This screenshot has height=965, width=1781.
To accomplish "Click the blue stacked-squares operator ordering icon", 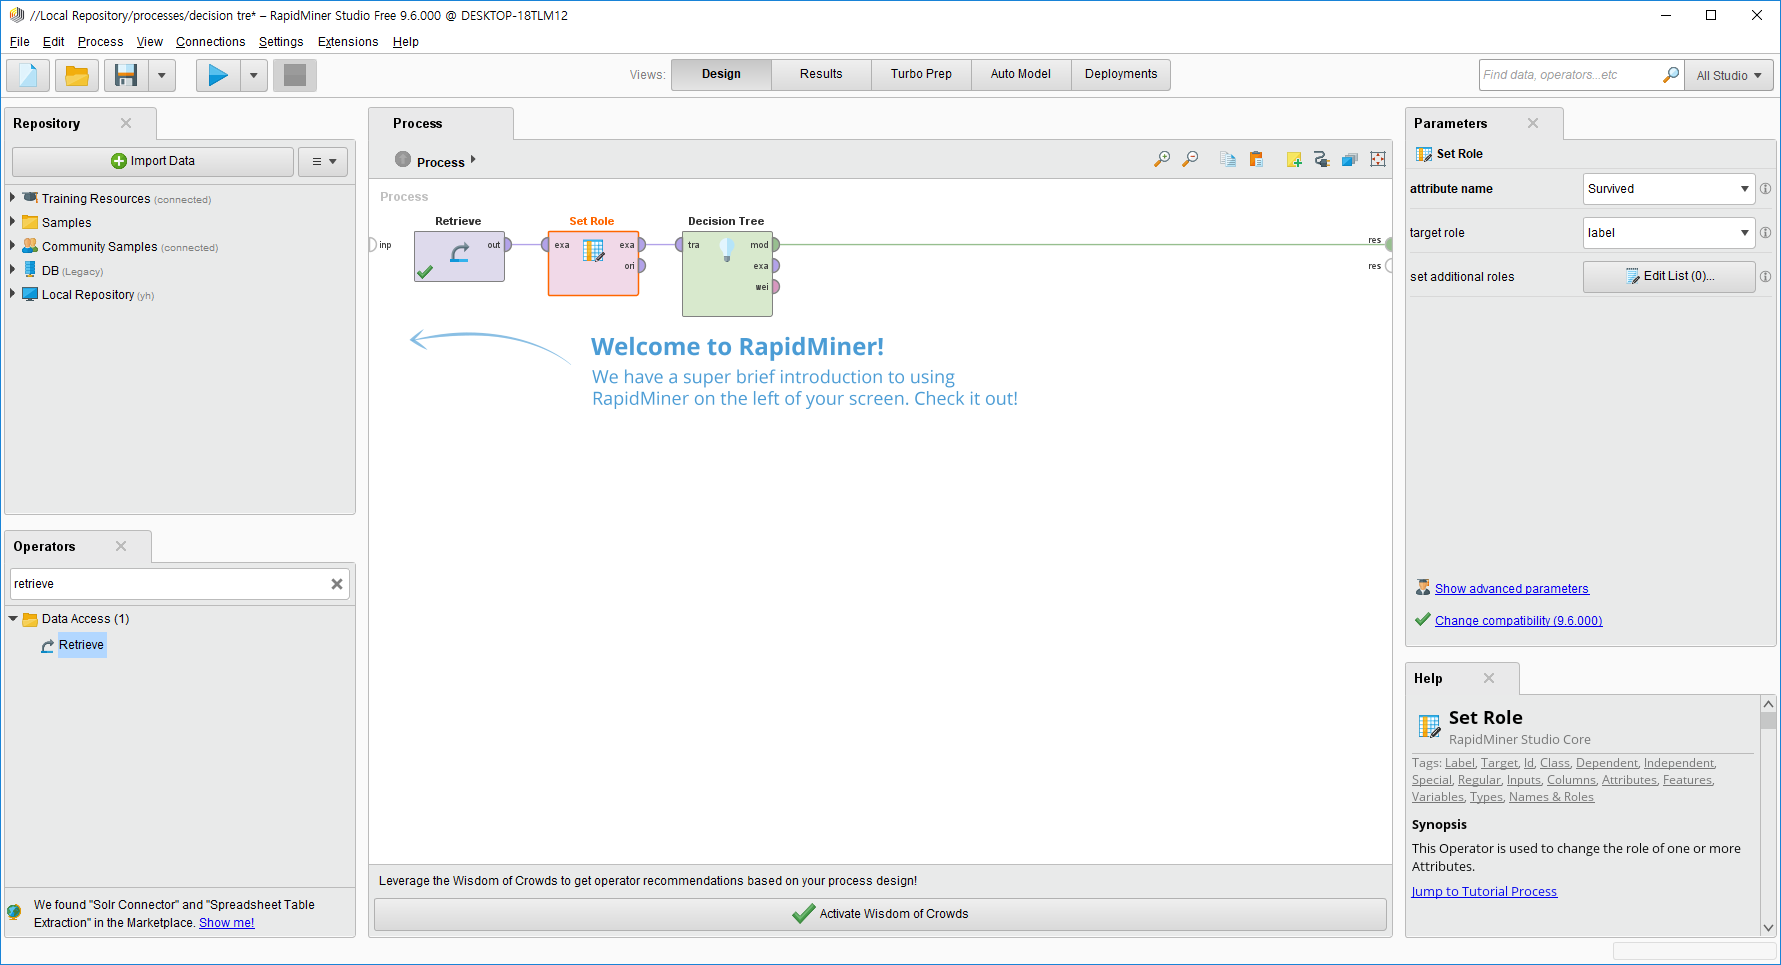I will coord(1349,159).
